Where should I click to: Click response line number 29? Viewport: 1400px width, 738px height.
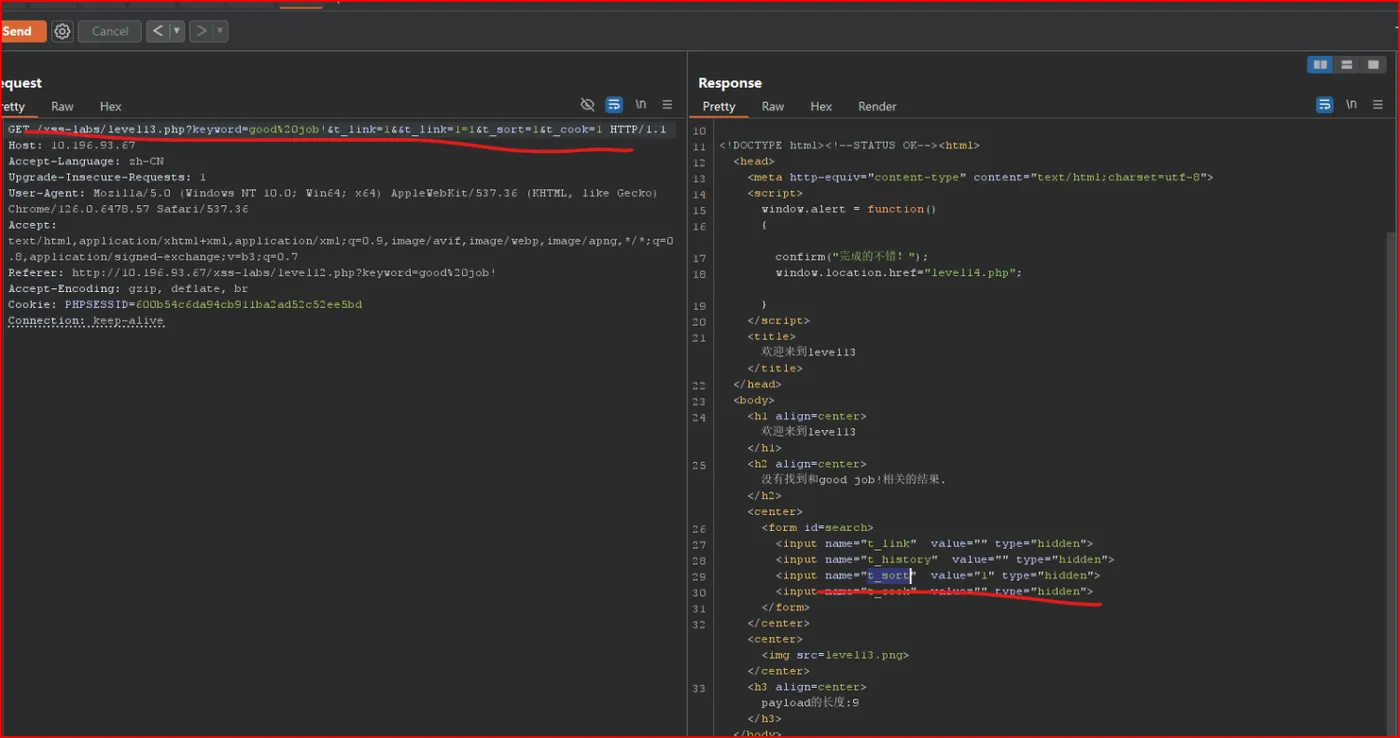(699, 576)
